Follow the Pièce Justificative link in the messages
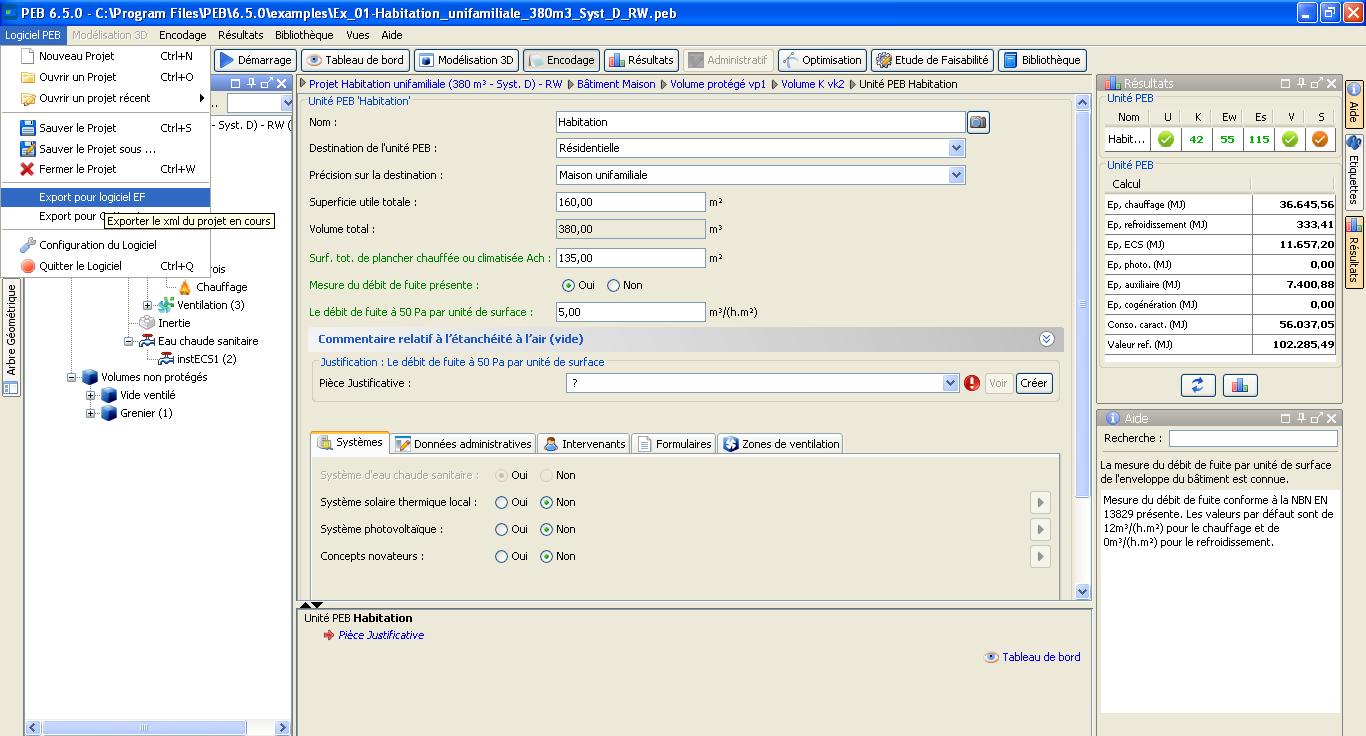Image resolution: width=1366 pixels, height=736 pixels. (x=381, y=635)
